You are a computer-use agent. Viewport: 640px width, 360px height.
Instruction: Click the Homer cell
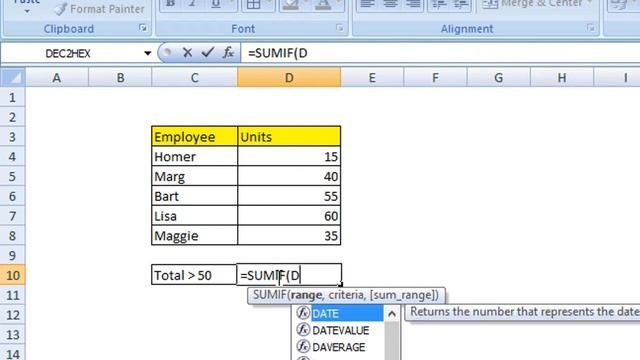coord(194,156)
